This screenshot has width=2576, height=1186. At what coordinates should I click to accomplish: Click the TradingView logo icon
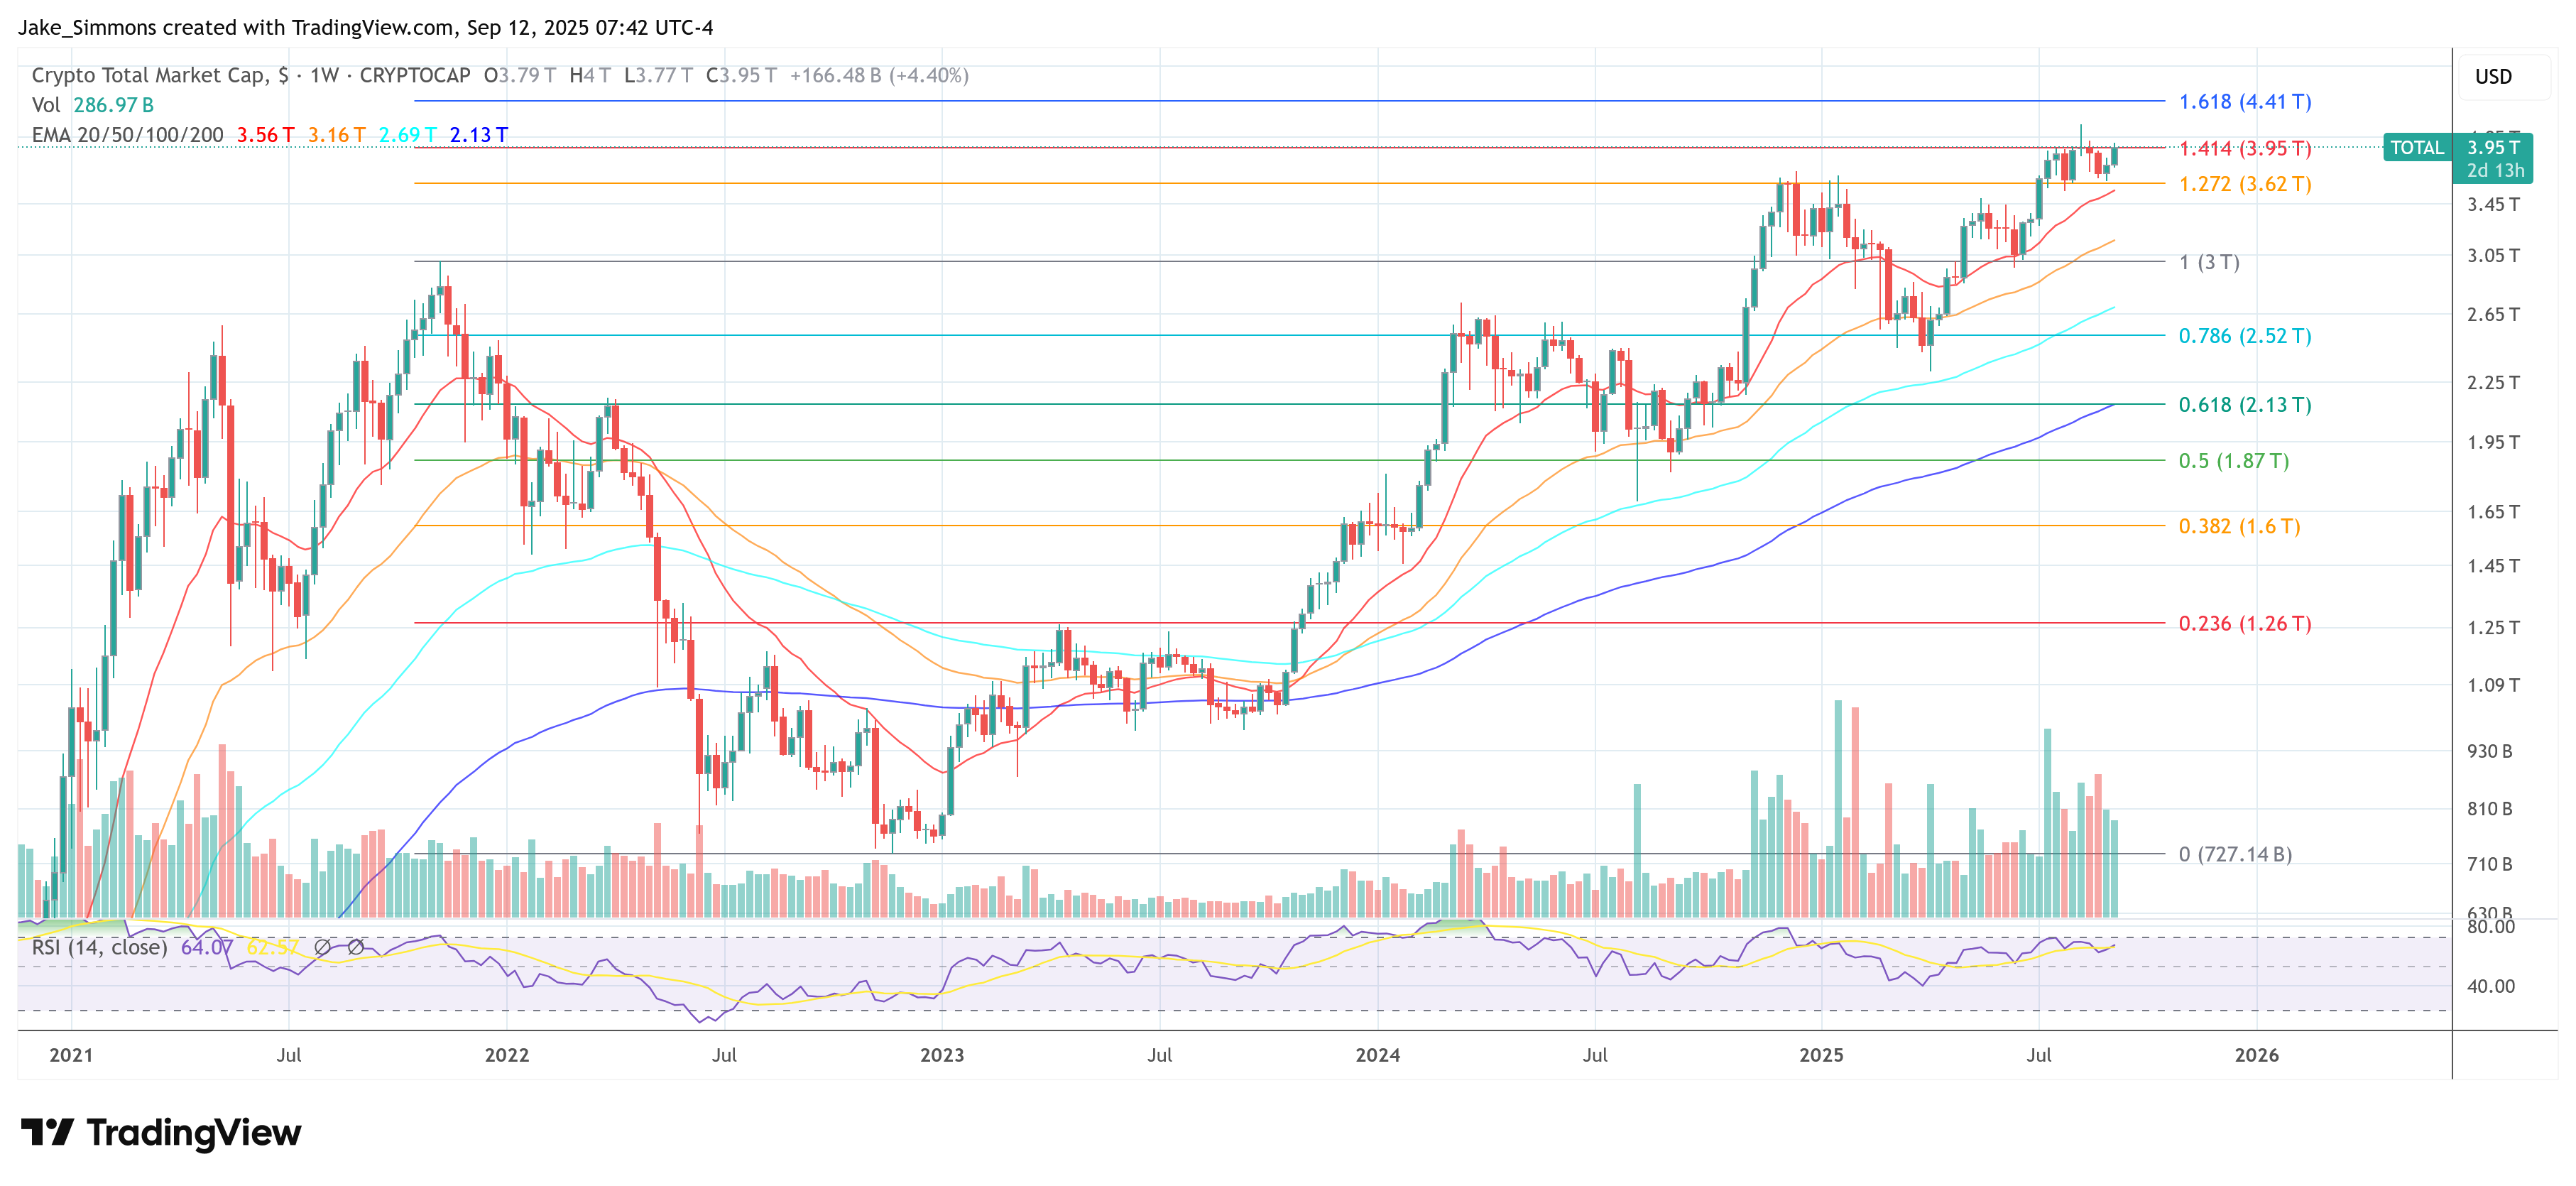(47, 1132)
